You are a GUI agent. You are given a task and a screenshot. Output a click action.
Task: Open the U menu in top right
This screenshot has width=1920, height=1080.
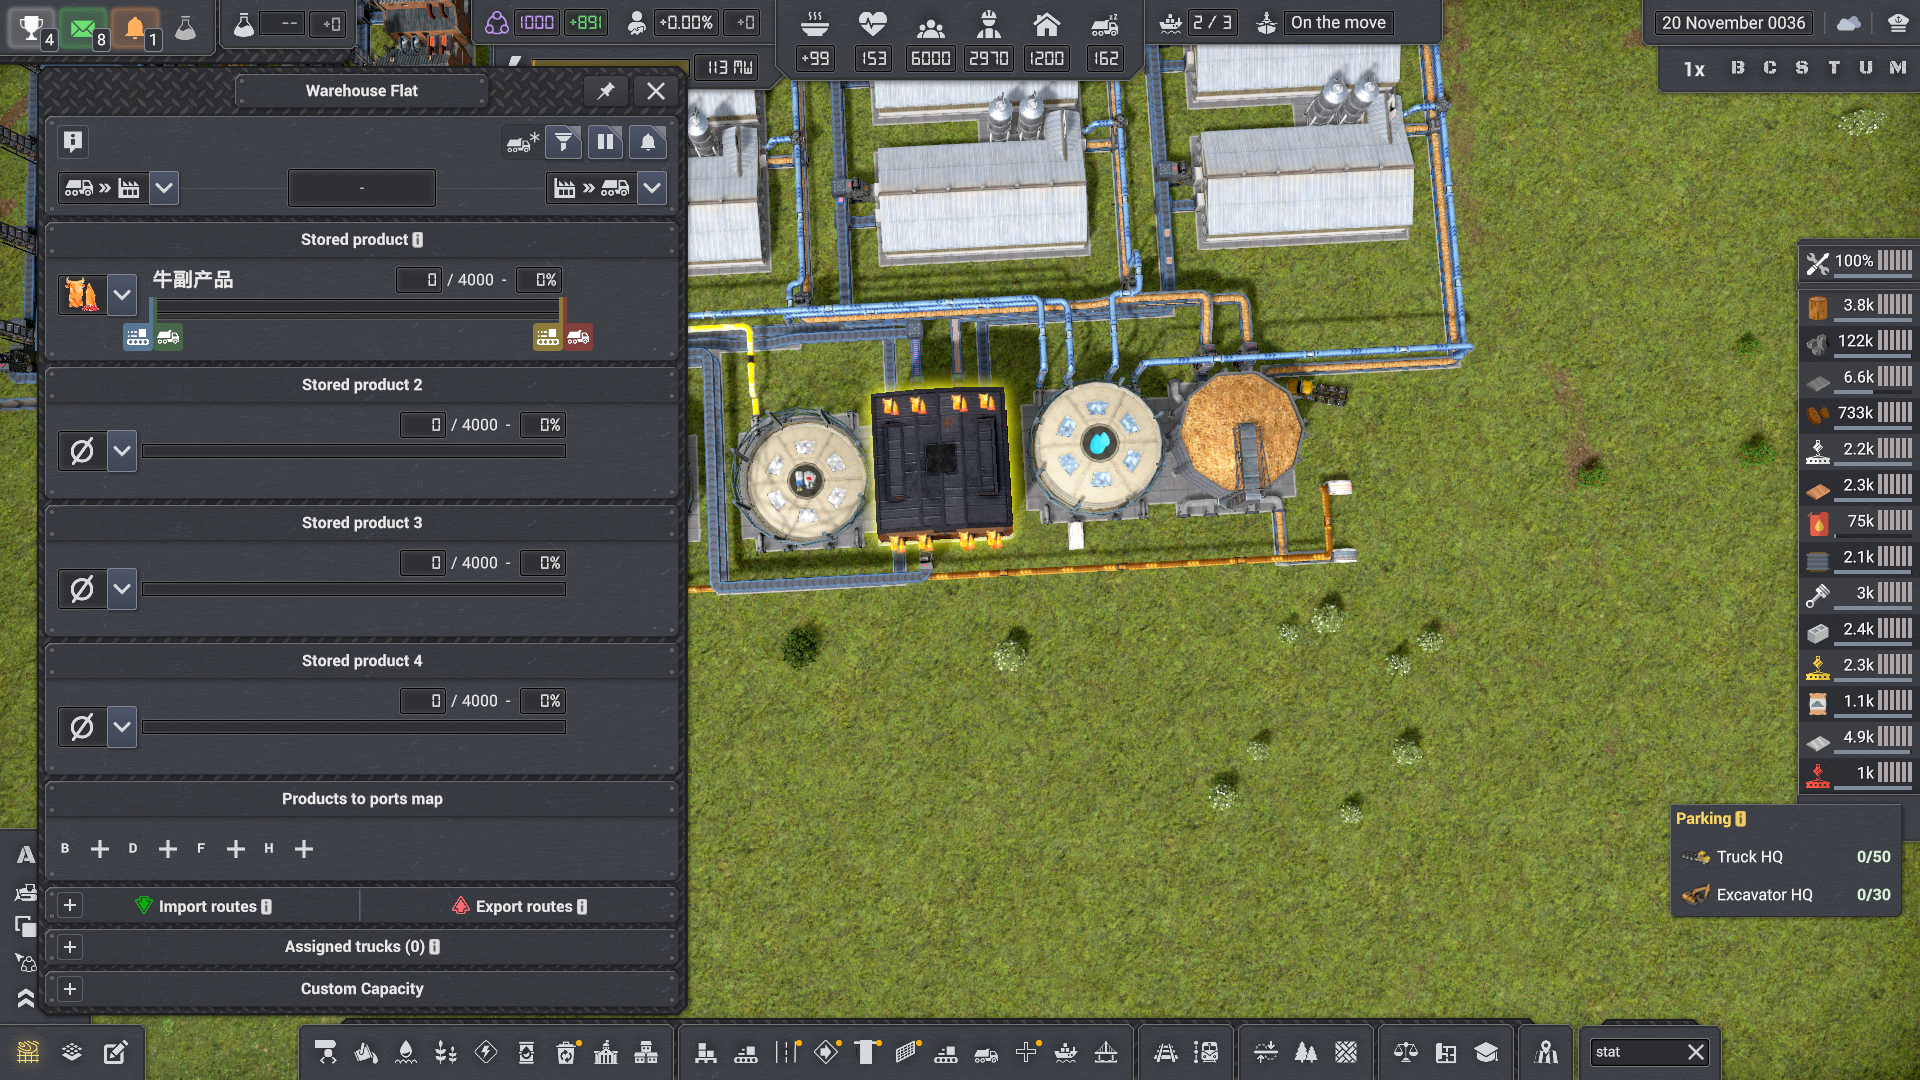click(1866, 68)
